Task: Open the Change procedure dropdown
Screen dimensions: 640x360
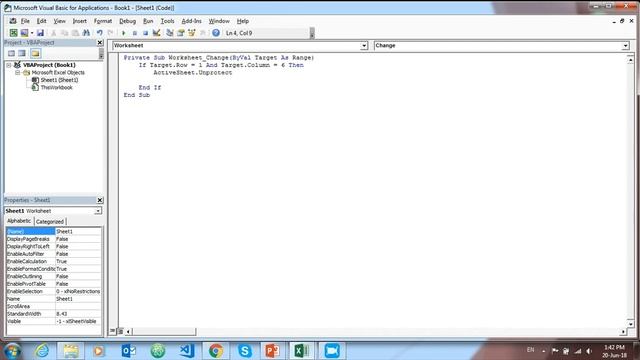Action: coord(625,46)
